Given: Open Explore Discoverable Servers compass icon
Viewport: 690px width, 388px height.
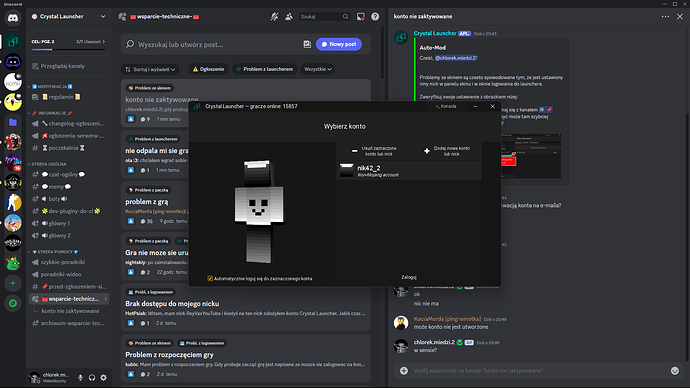Looking at the screenshot, I should click(13, 303).
